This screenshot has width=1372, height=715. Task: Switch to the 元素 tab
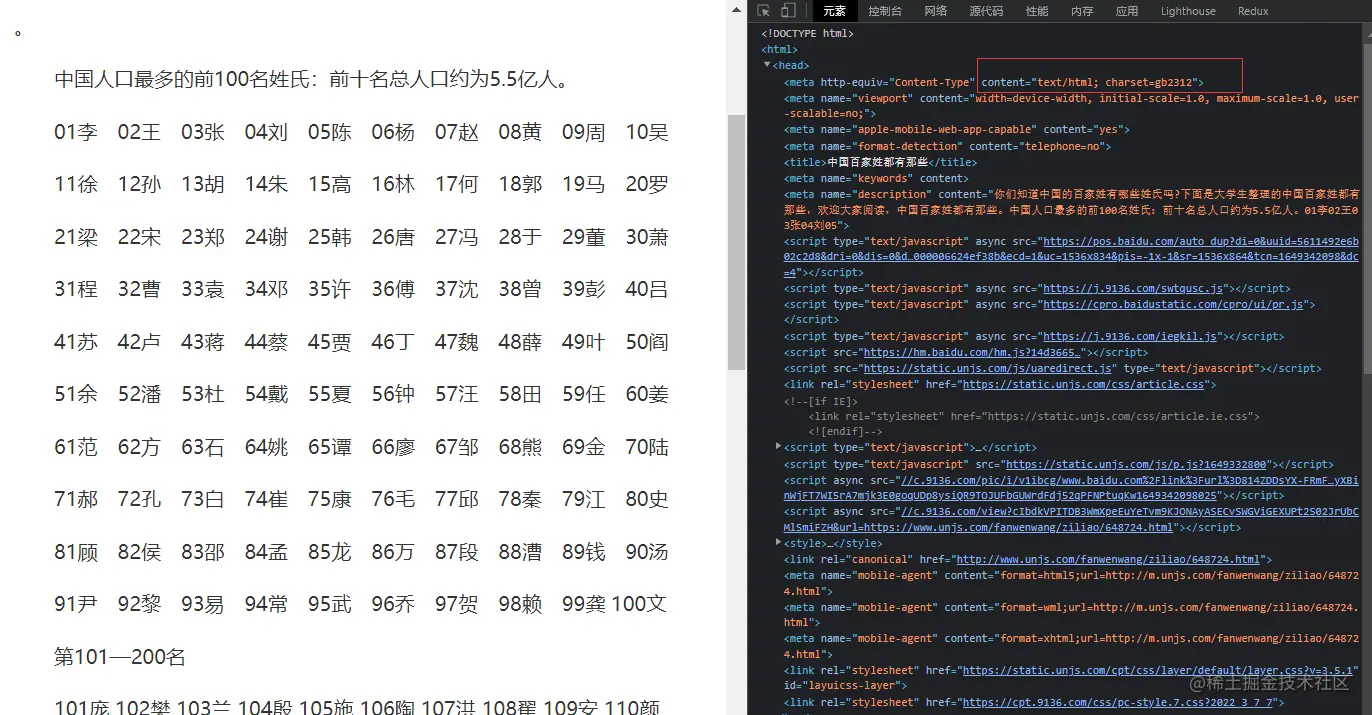835,11
